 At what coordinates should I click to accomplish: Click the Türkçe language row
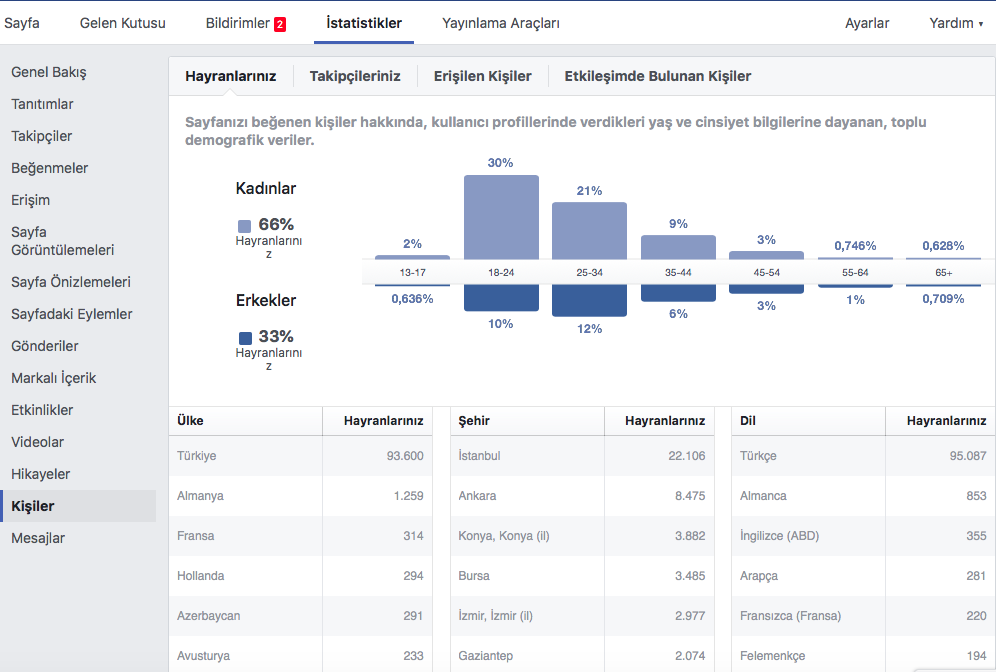tap(864, 455)
